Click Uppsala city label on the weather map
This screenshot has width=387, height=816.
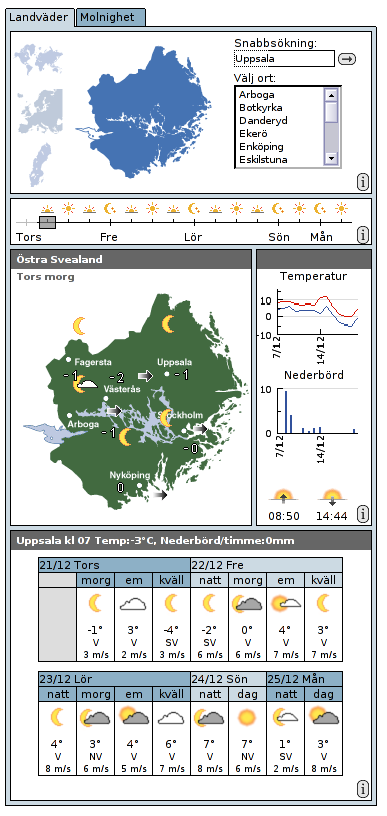point(175,362)
